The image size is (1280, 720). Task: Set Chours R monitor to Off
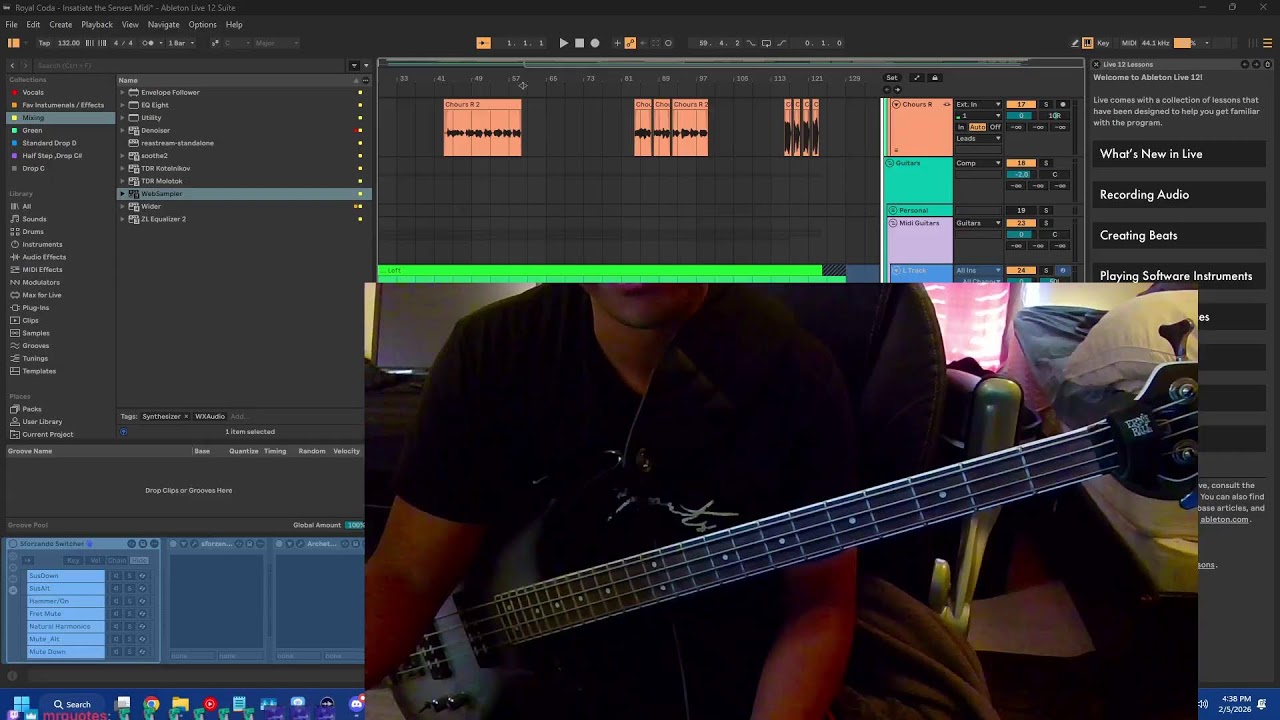coord(995,127)
